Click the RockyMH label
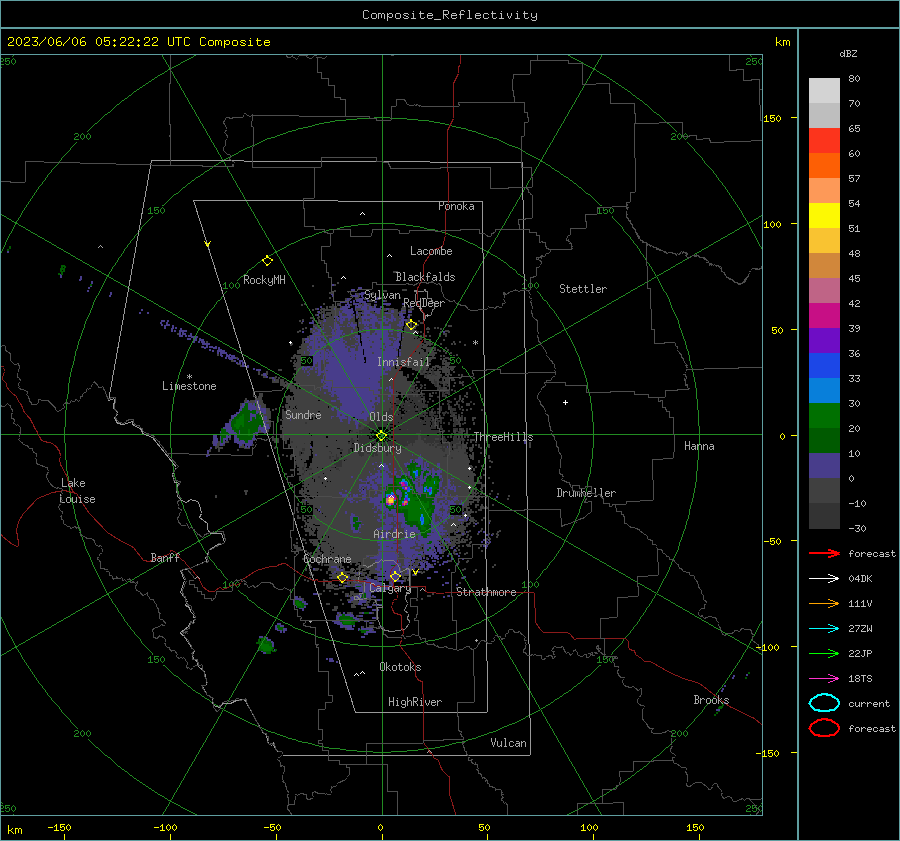Image resolution: width=900 pixels, height=841 pixels. coord(264,280)
